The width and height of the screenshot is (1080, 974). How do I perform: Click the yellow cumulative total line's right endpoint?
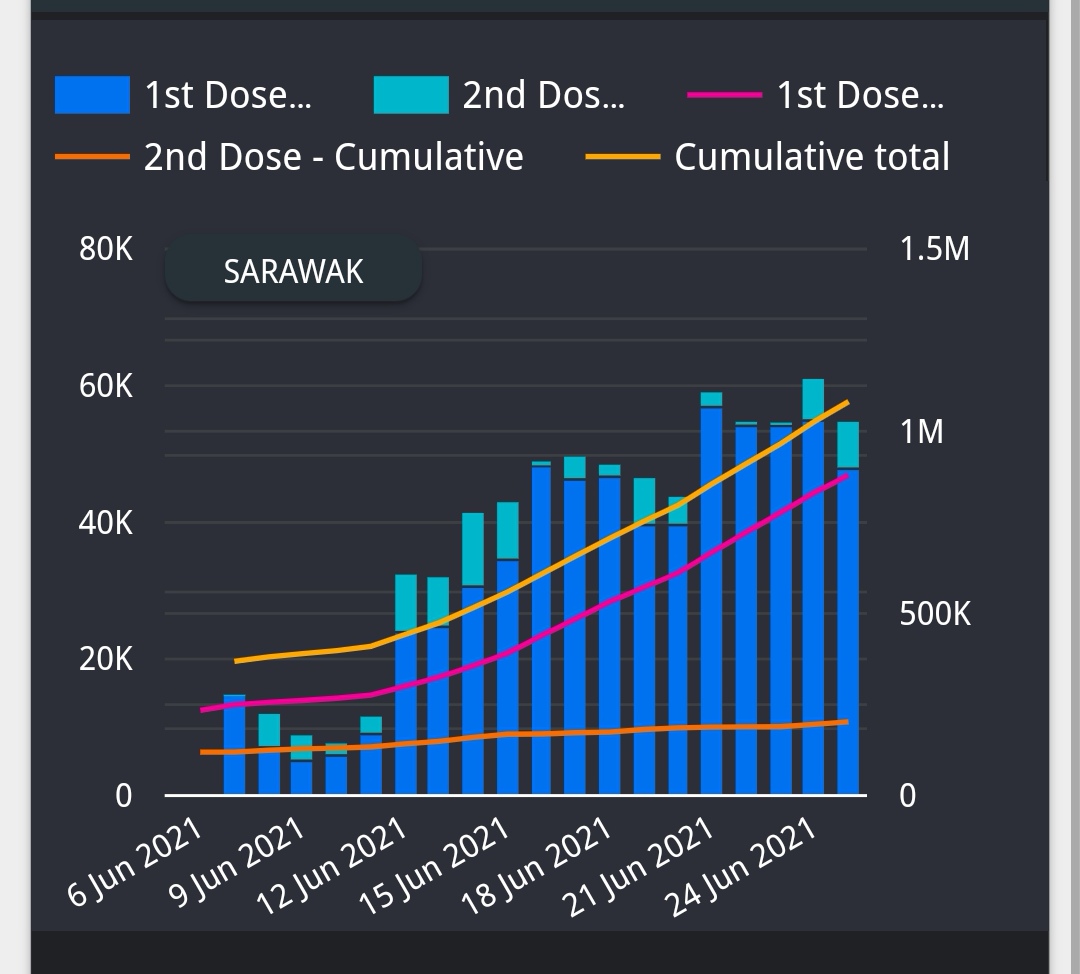point(847,402)
